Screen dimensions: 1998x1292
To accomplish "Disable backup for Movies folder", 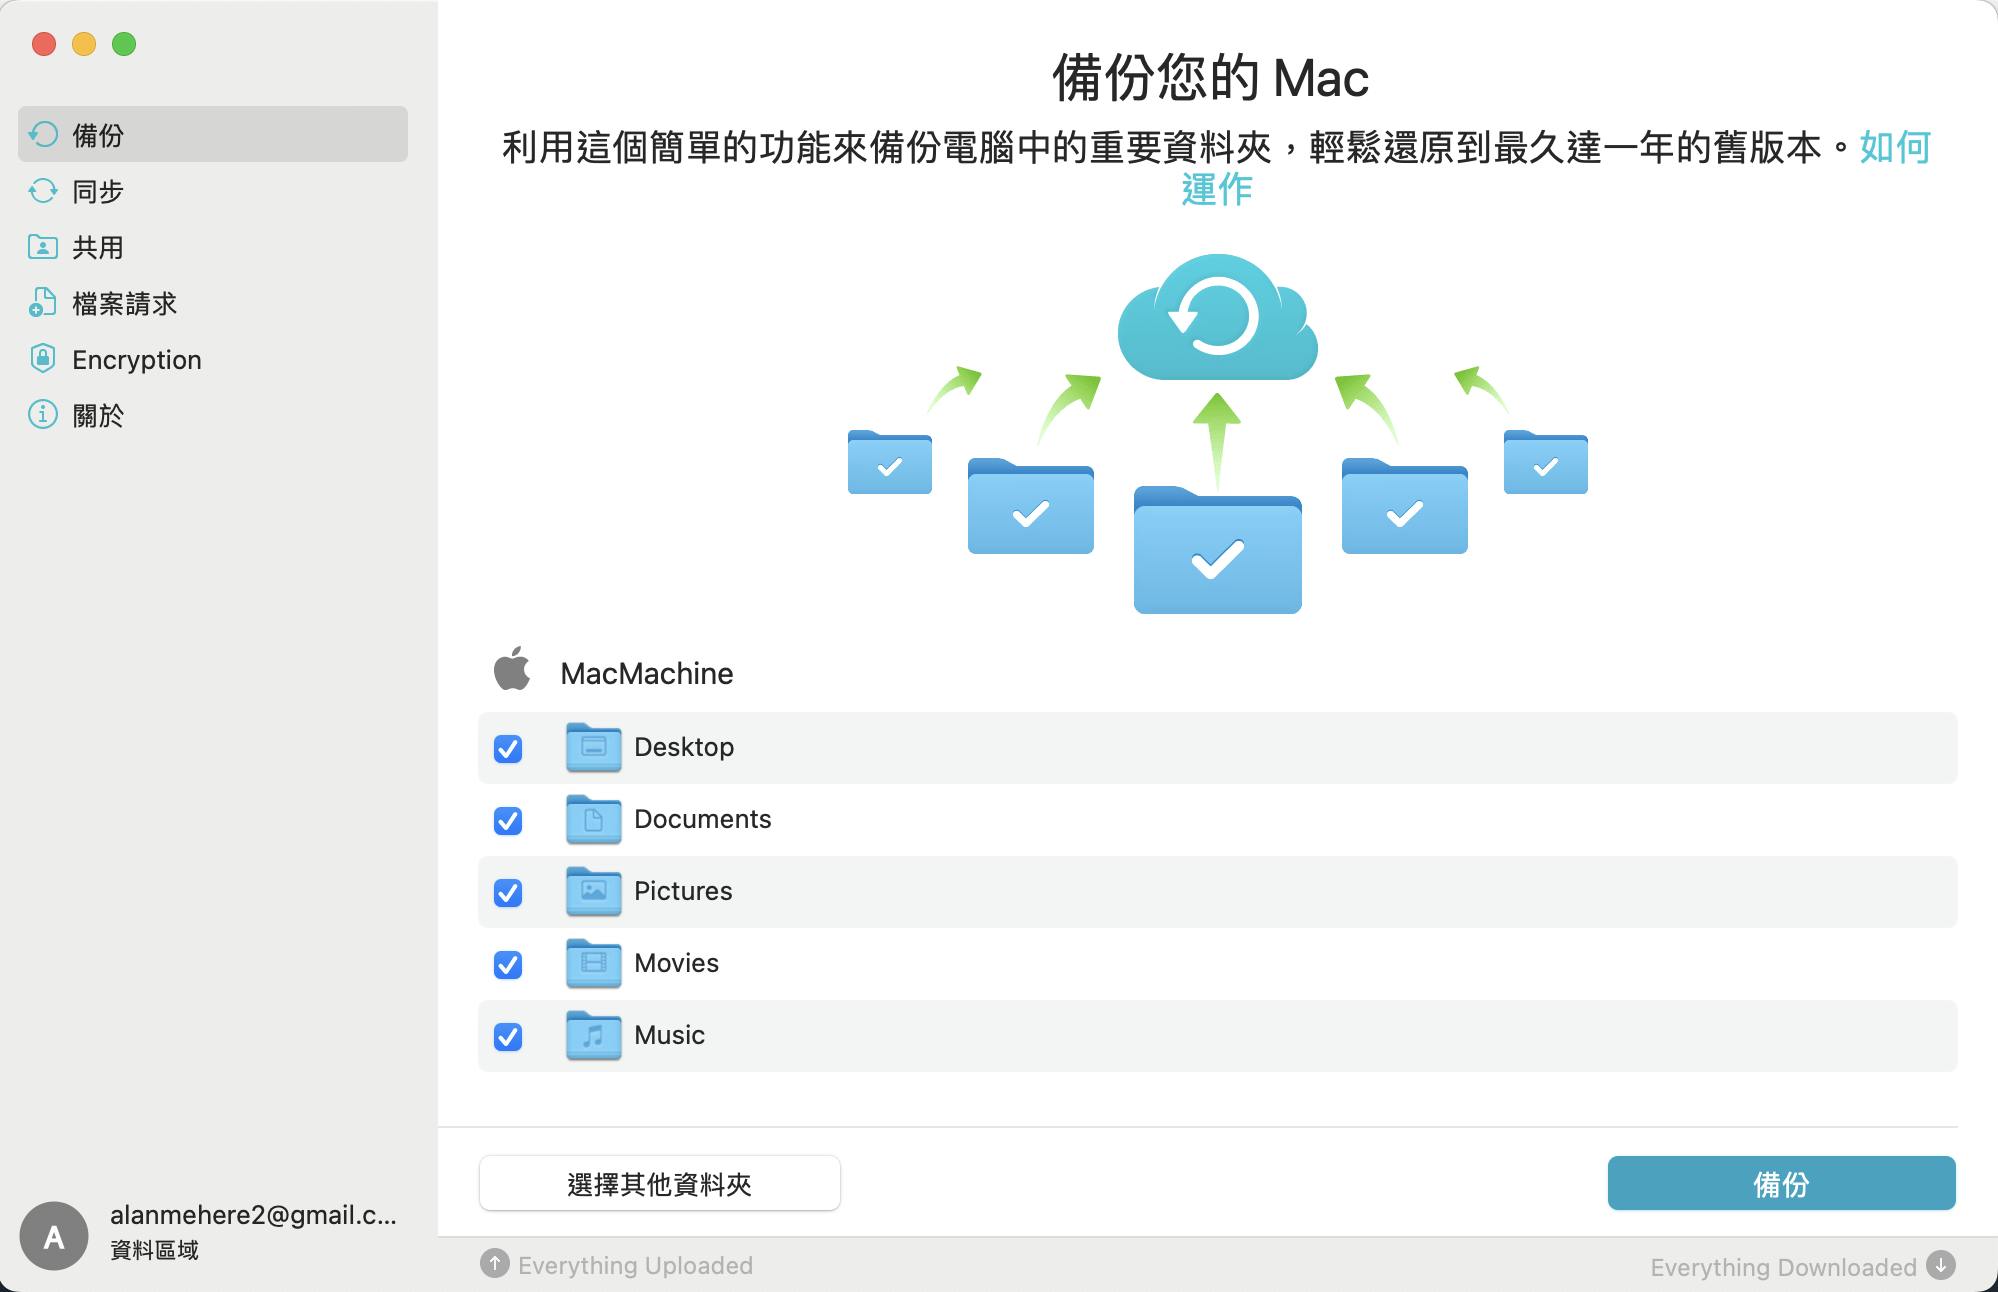I will coord(508,964).
